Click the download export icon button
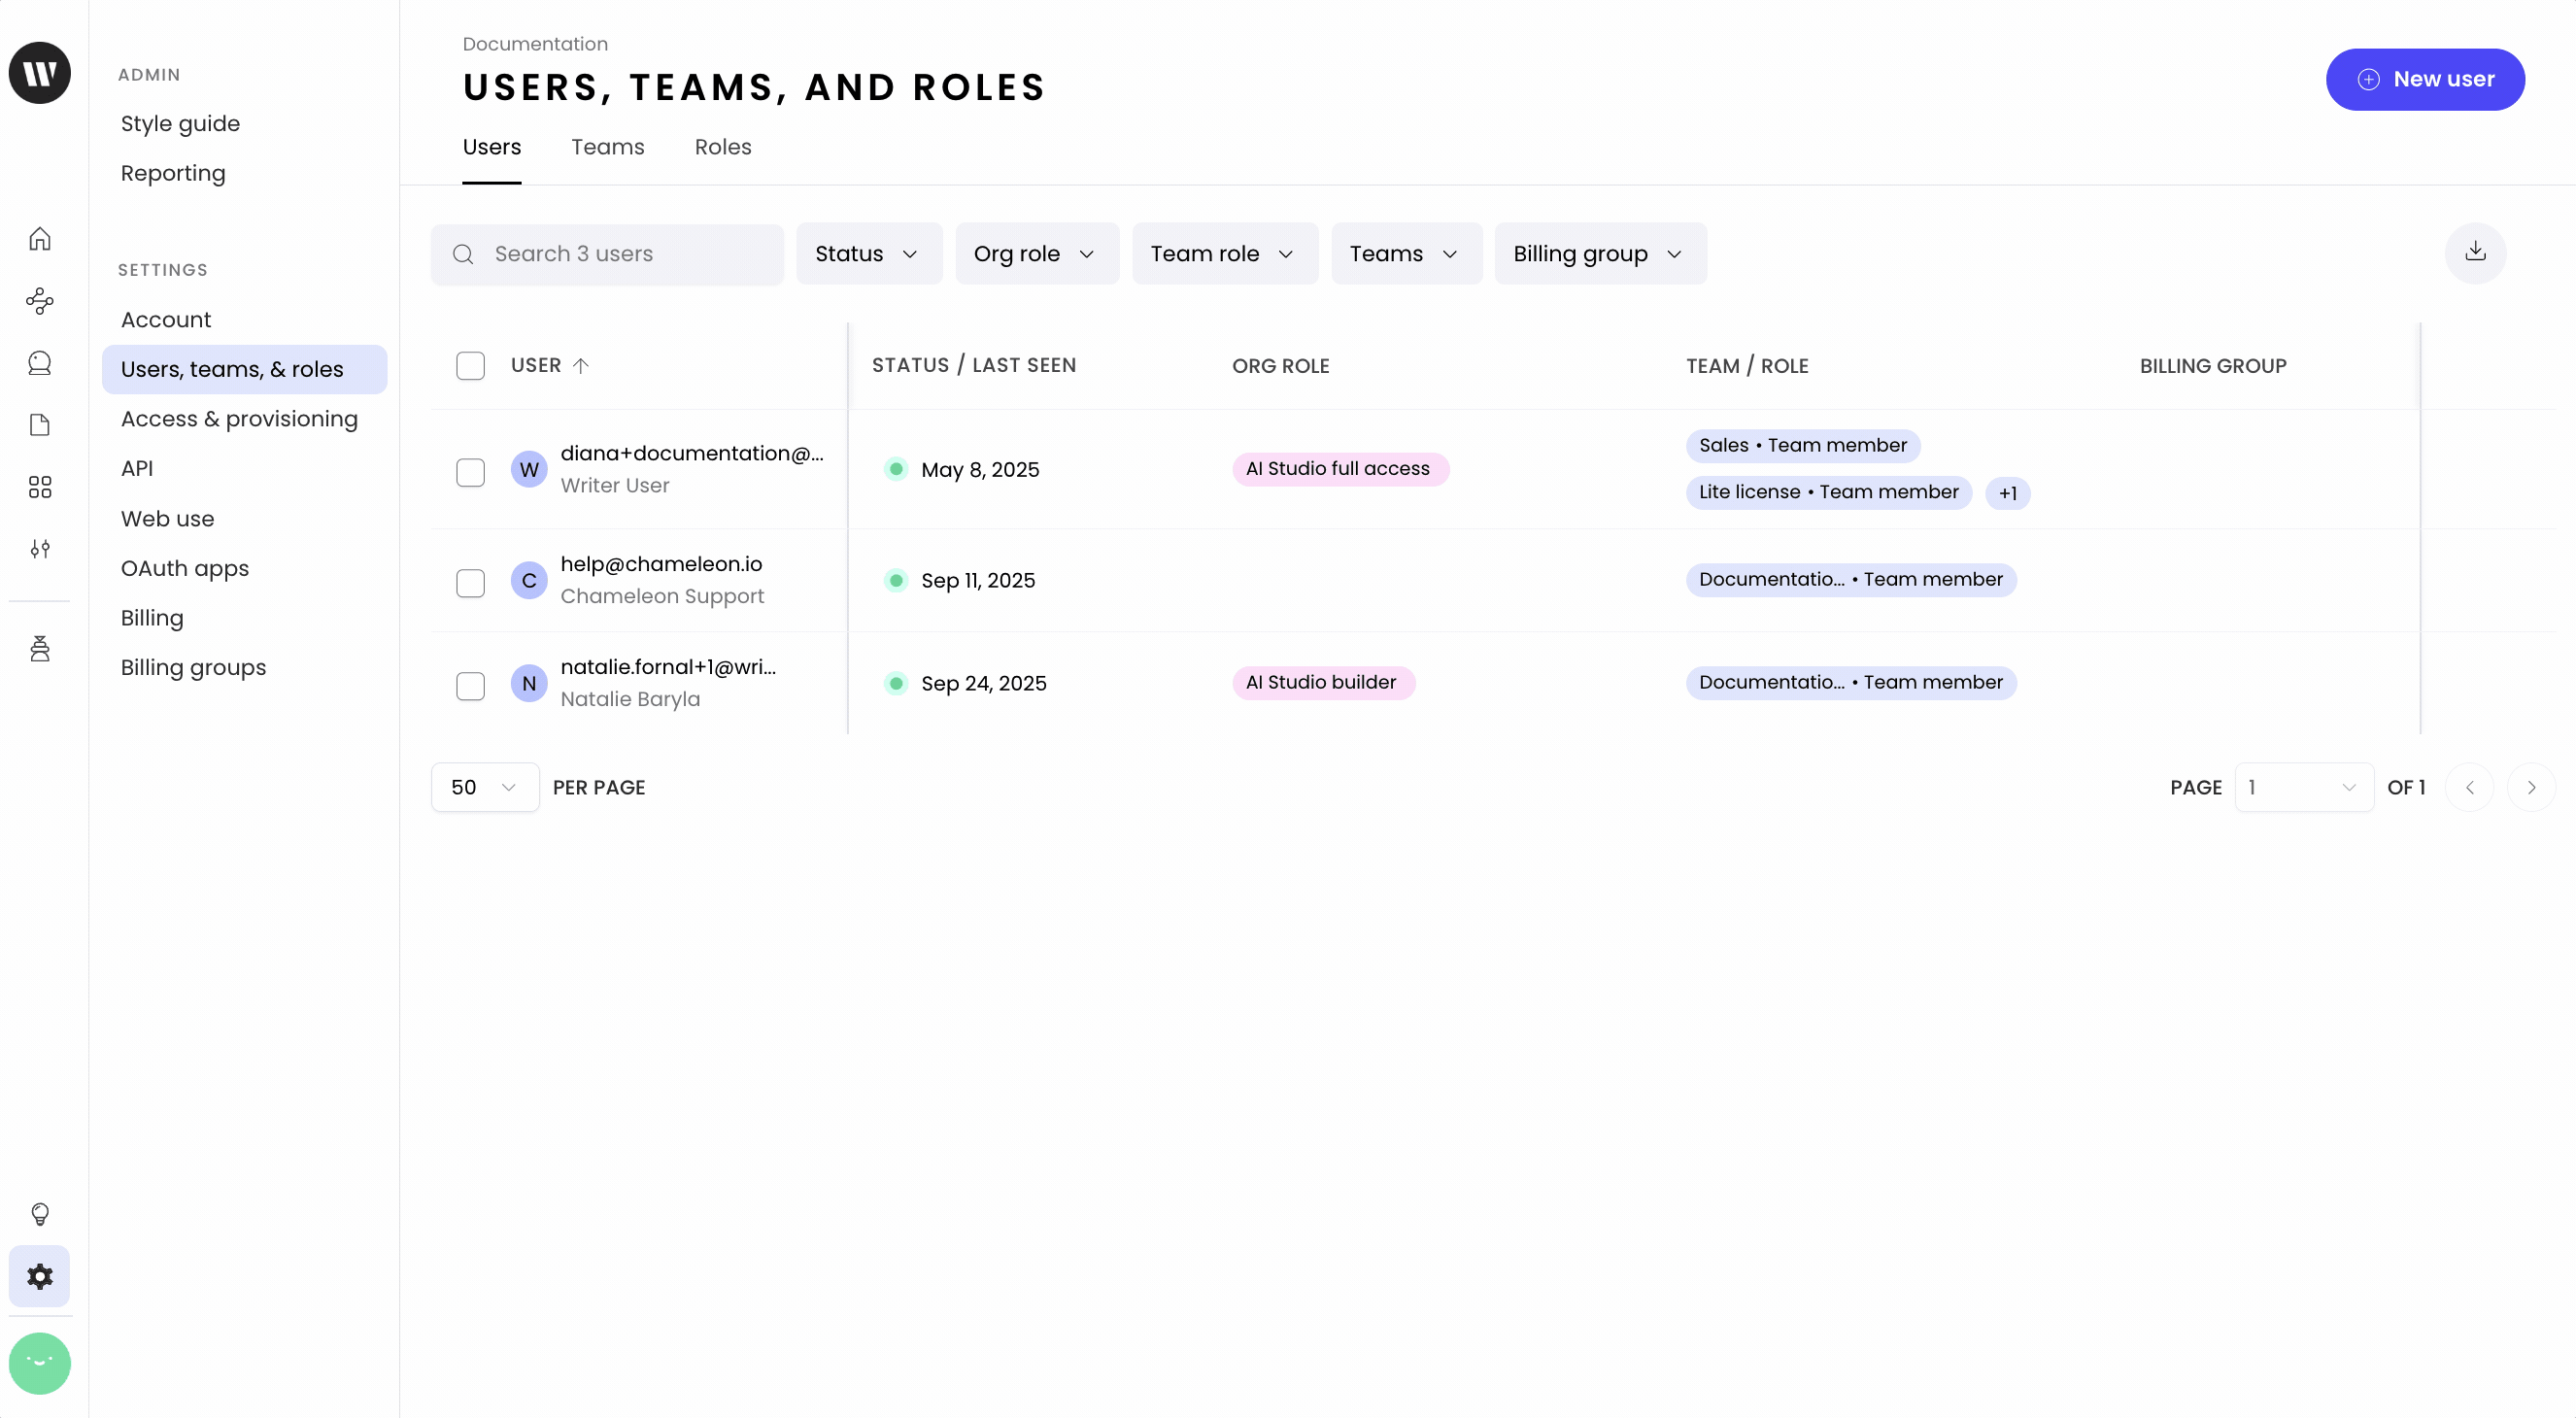 (x=2475, y=252)
